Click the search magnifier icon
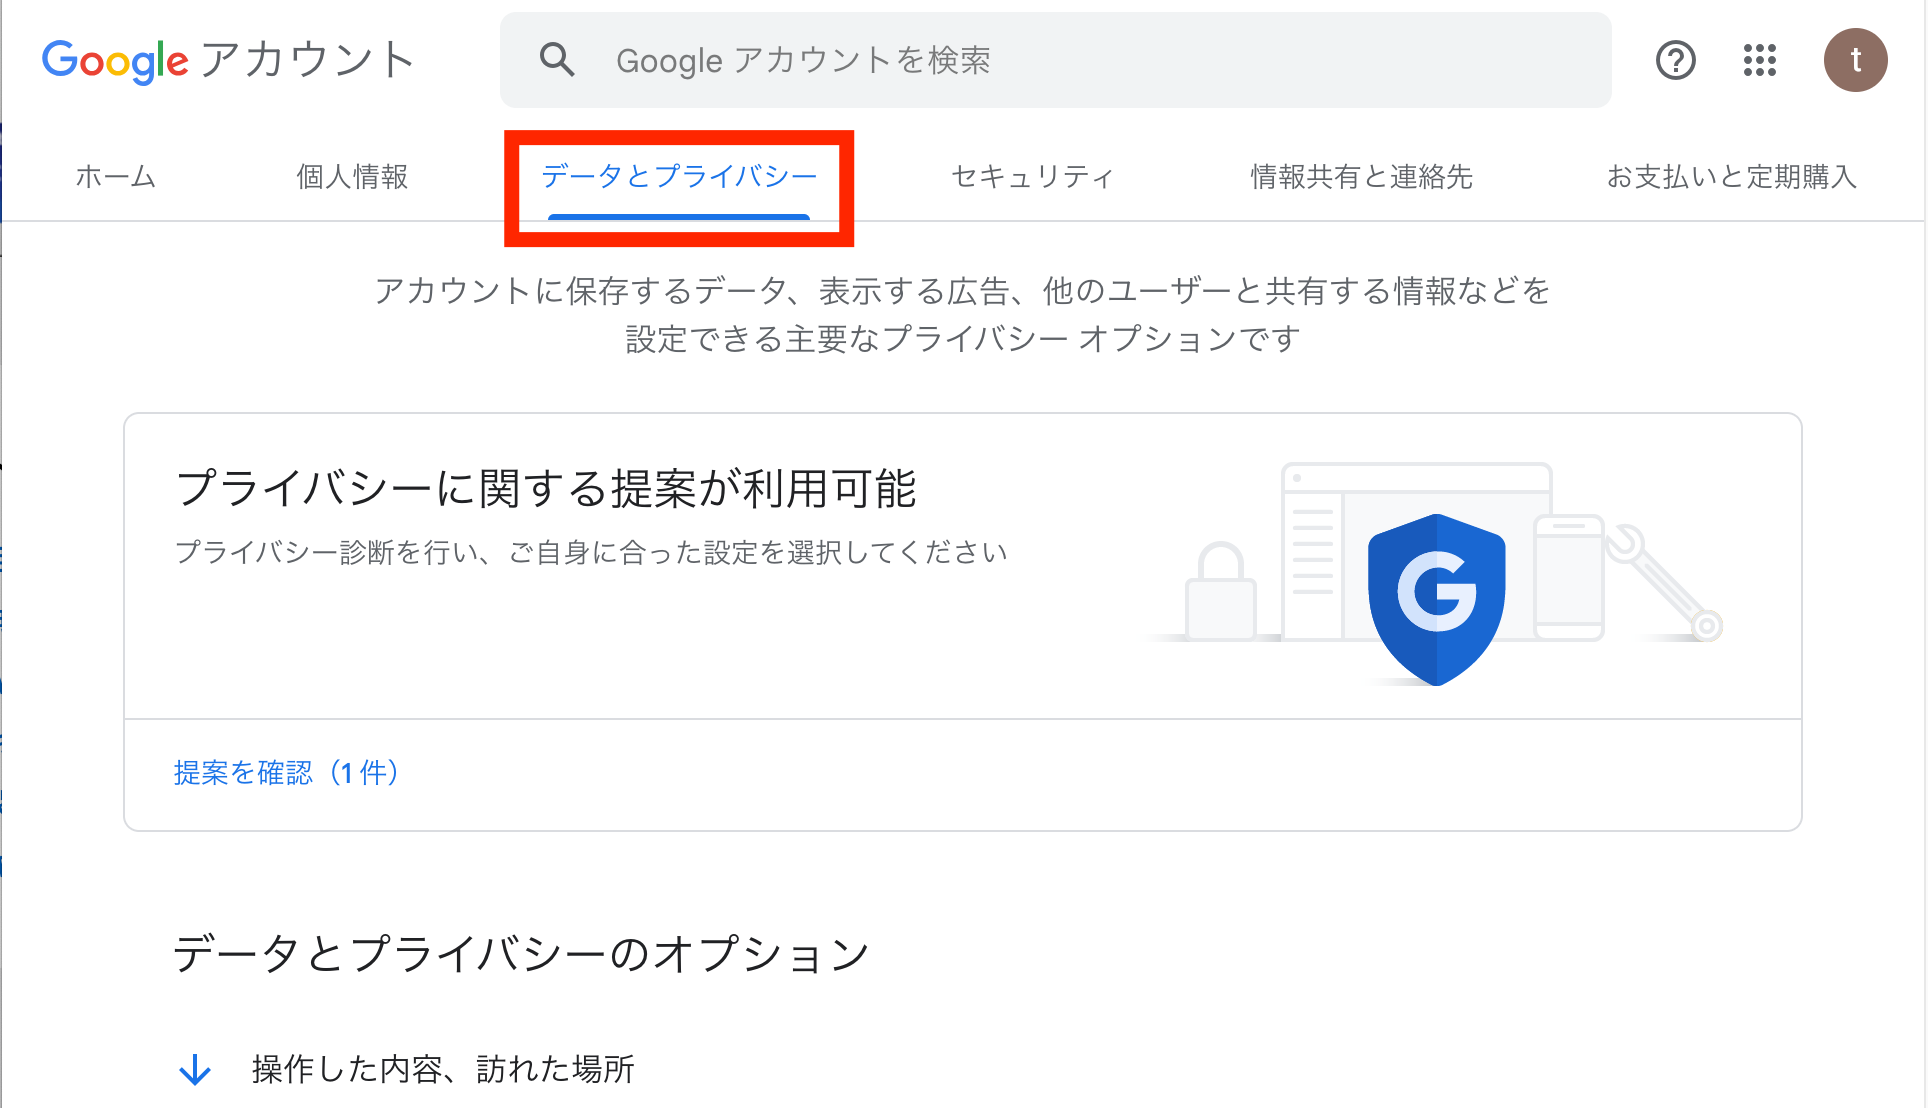This screenshot has height=1108, width=1928. click(557, 60)
